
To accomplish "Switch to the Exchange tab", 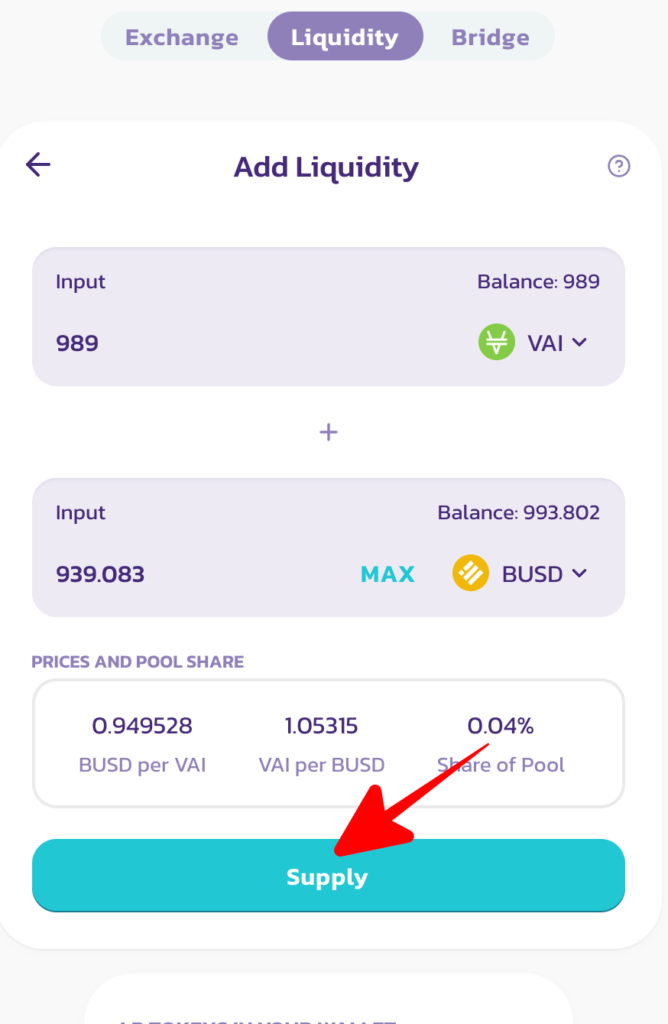I will pyautogui.click(x=181, y=37).
